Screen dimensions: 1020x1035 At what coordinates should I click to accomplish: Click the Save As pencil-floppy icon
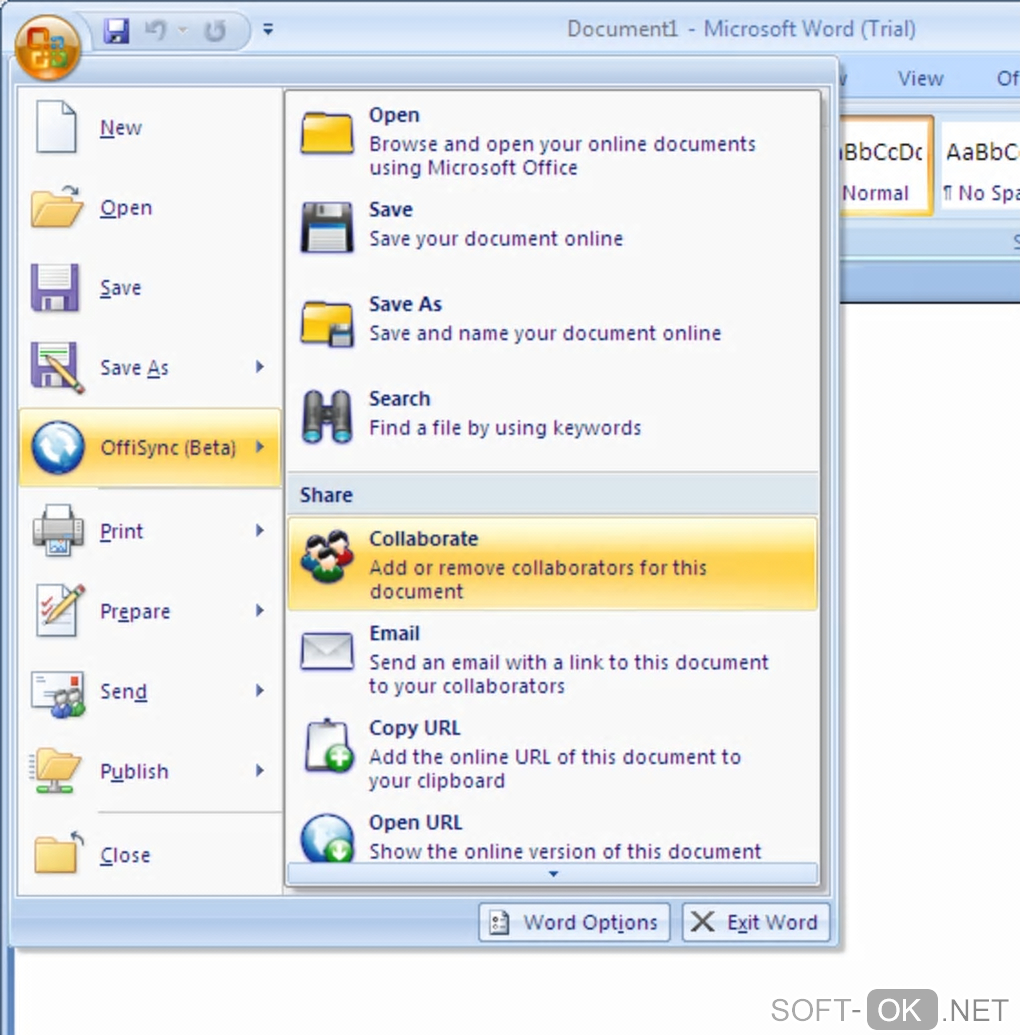pyautogui.click(x=57, y=368)
